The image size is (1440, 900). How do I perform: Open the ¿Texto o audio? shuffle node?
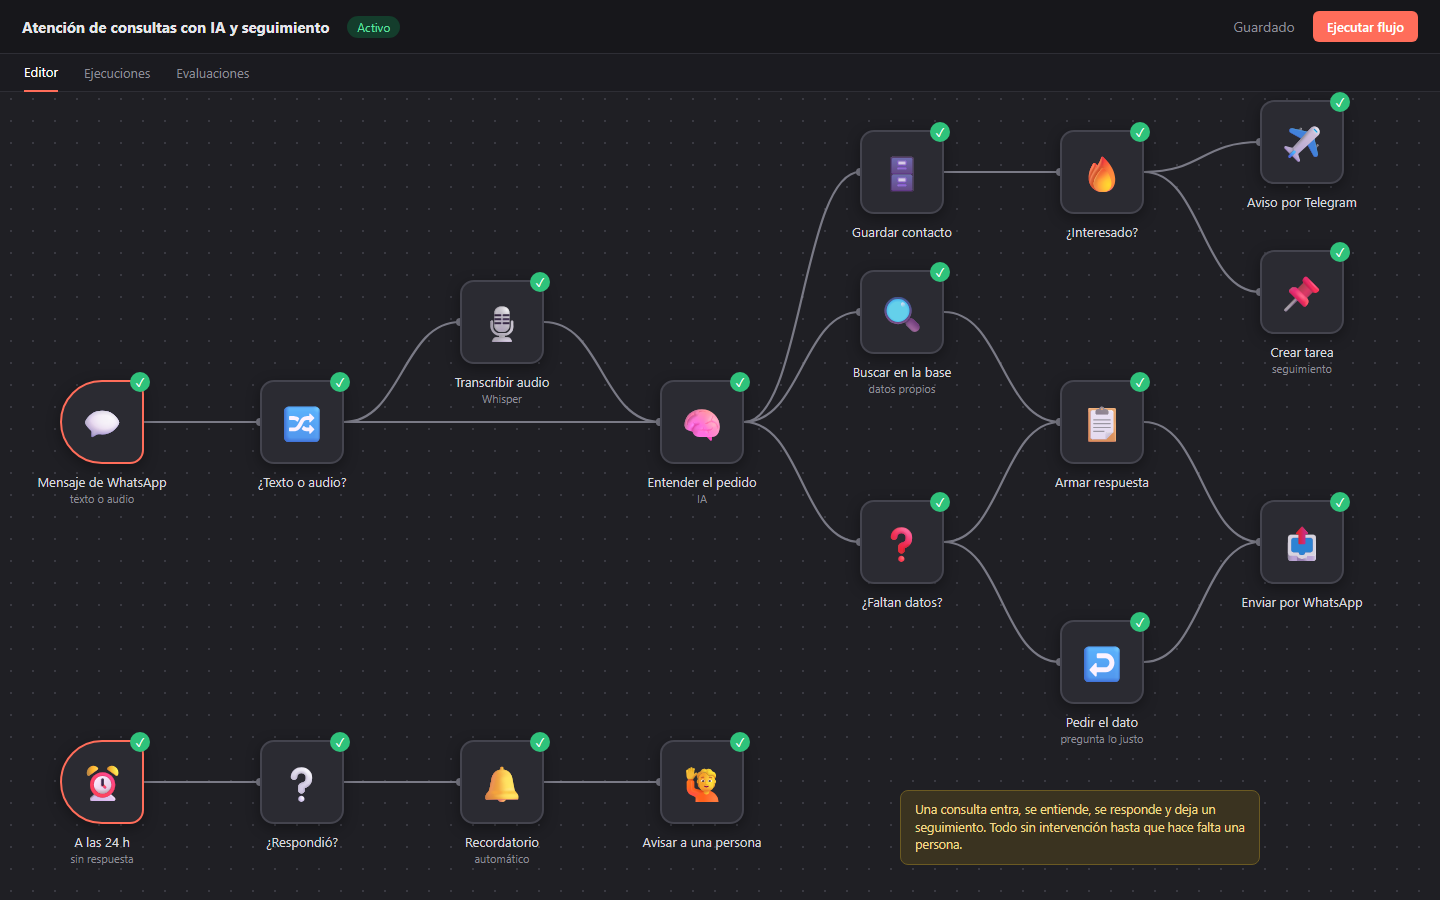[302, 422]
